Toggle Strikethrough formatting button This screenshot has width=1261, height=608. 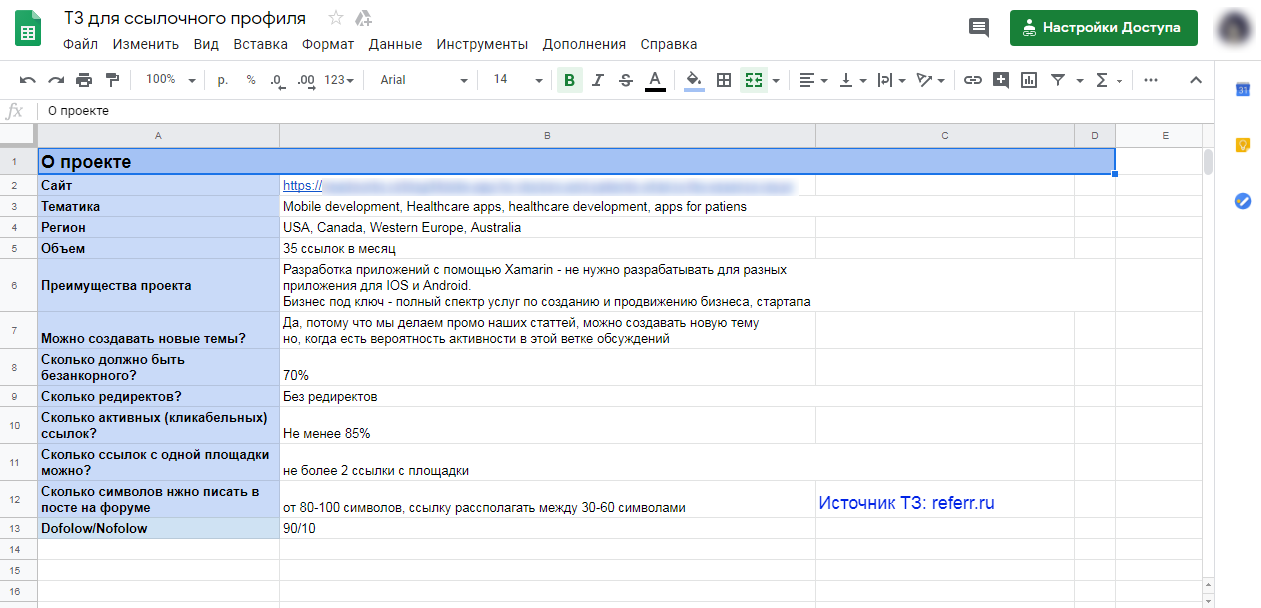point(626,80)
